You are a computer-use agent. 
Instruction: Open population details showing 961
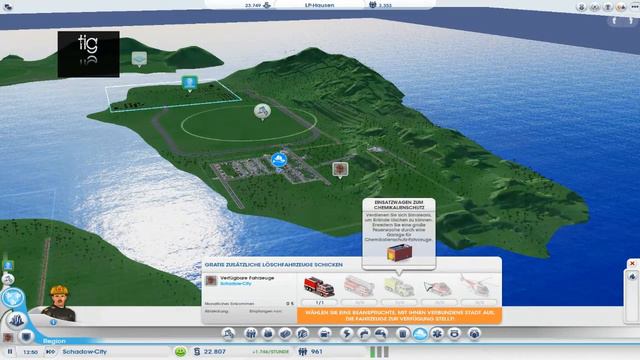tap(311, 351)
